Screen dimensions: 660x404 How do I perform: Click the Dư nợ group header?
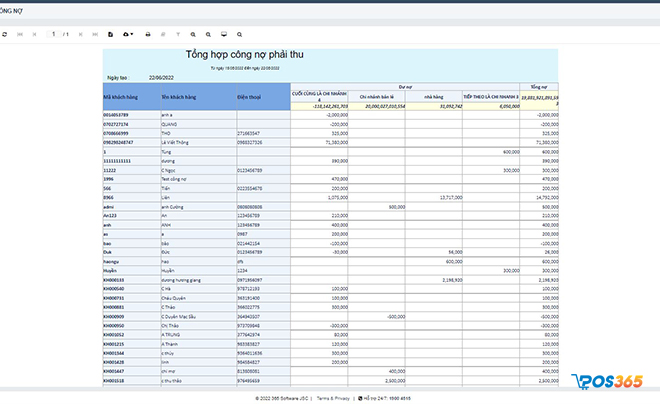[405, 87]
